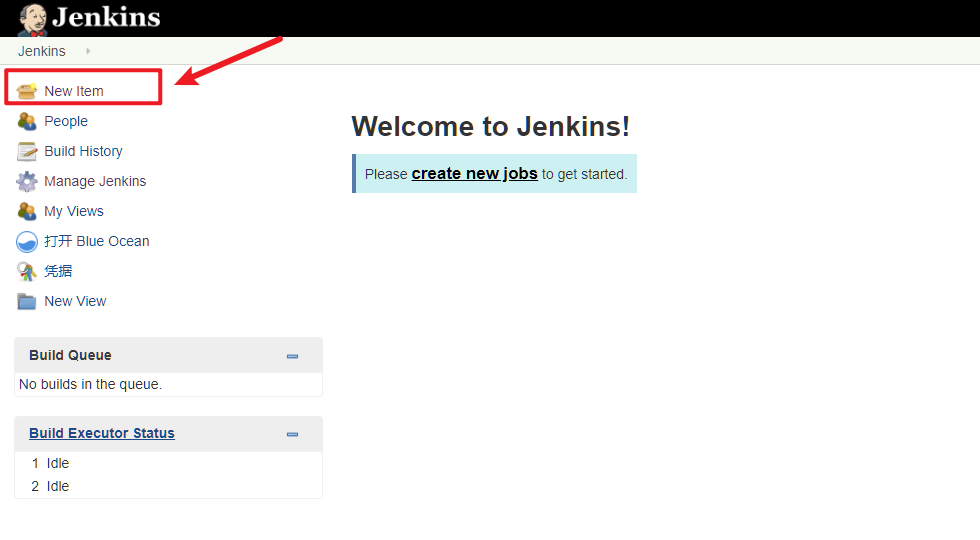Click the Jenkins header title text
The height and width of the screenshot is (540, 980).
pyautogui.click(x=106, y=18)
